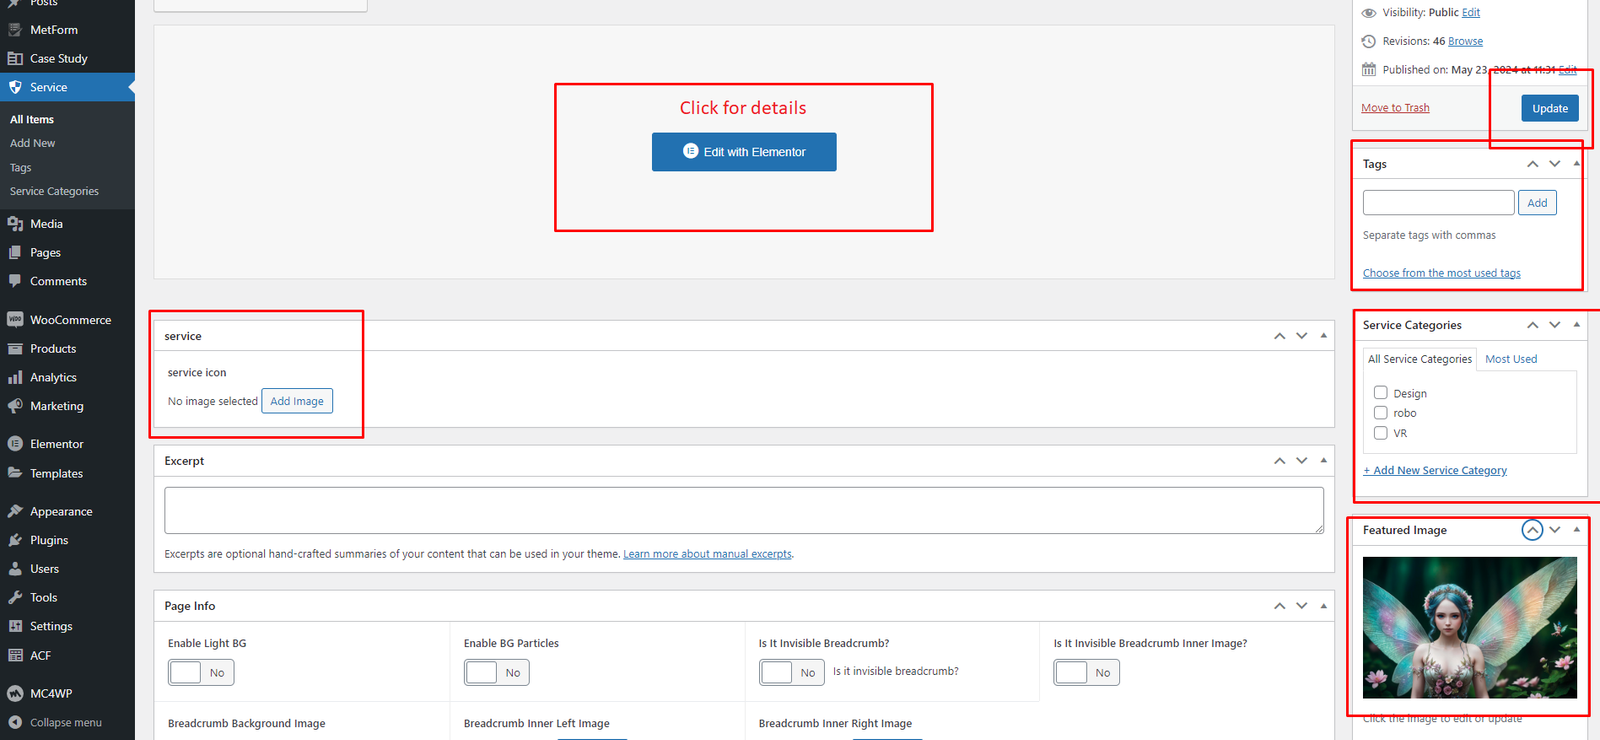Click the fairy featured image thumbnail
The height and width of the screenshot is (740, 1600).
(x=1469, y=627)
